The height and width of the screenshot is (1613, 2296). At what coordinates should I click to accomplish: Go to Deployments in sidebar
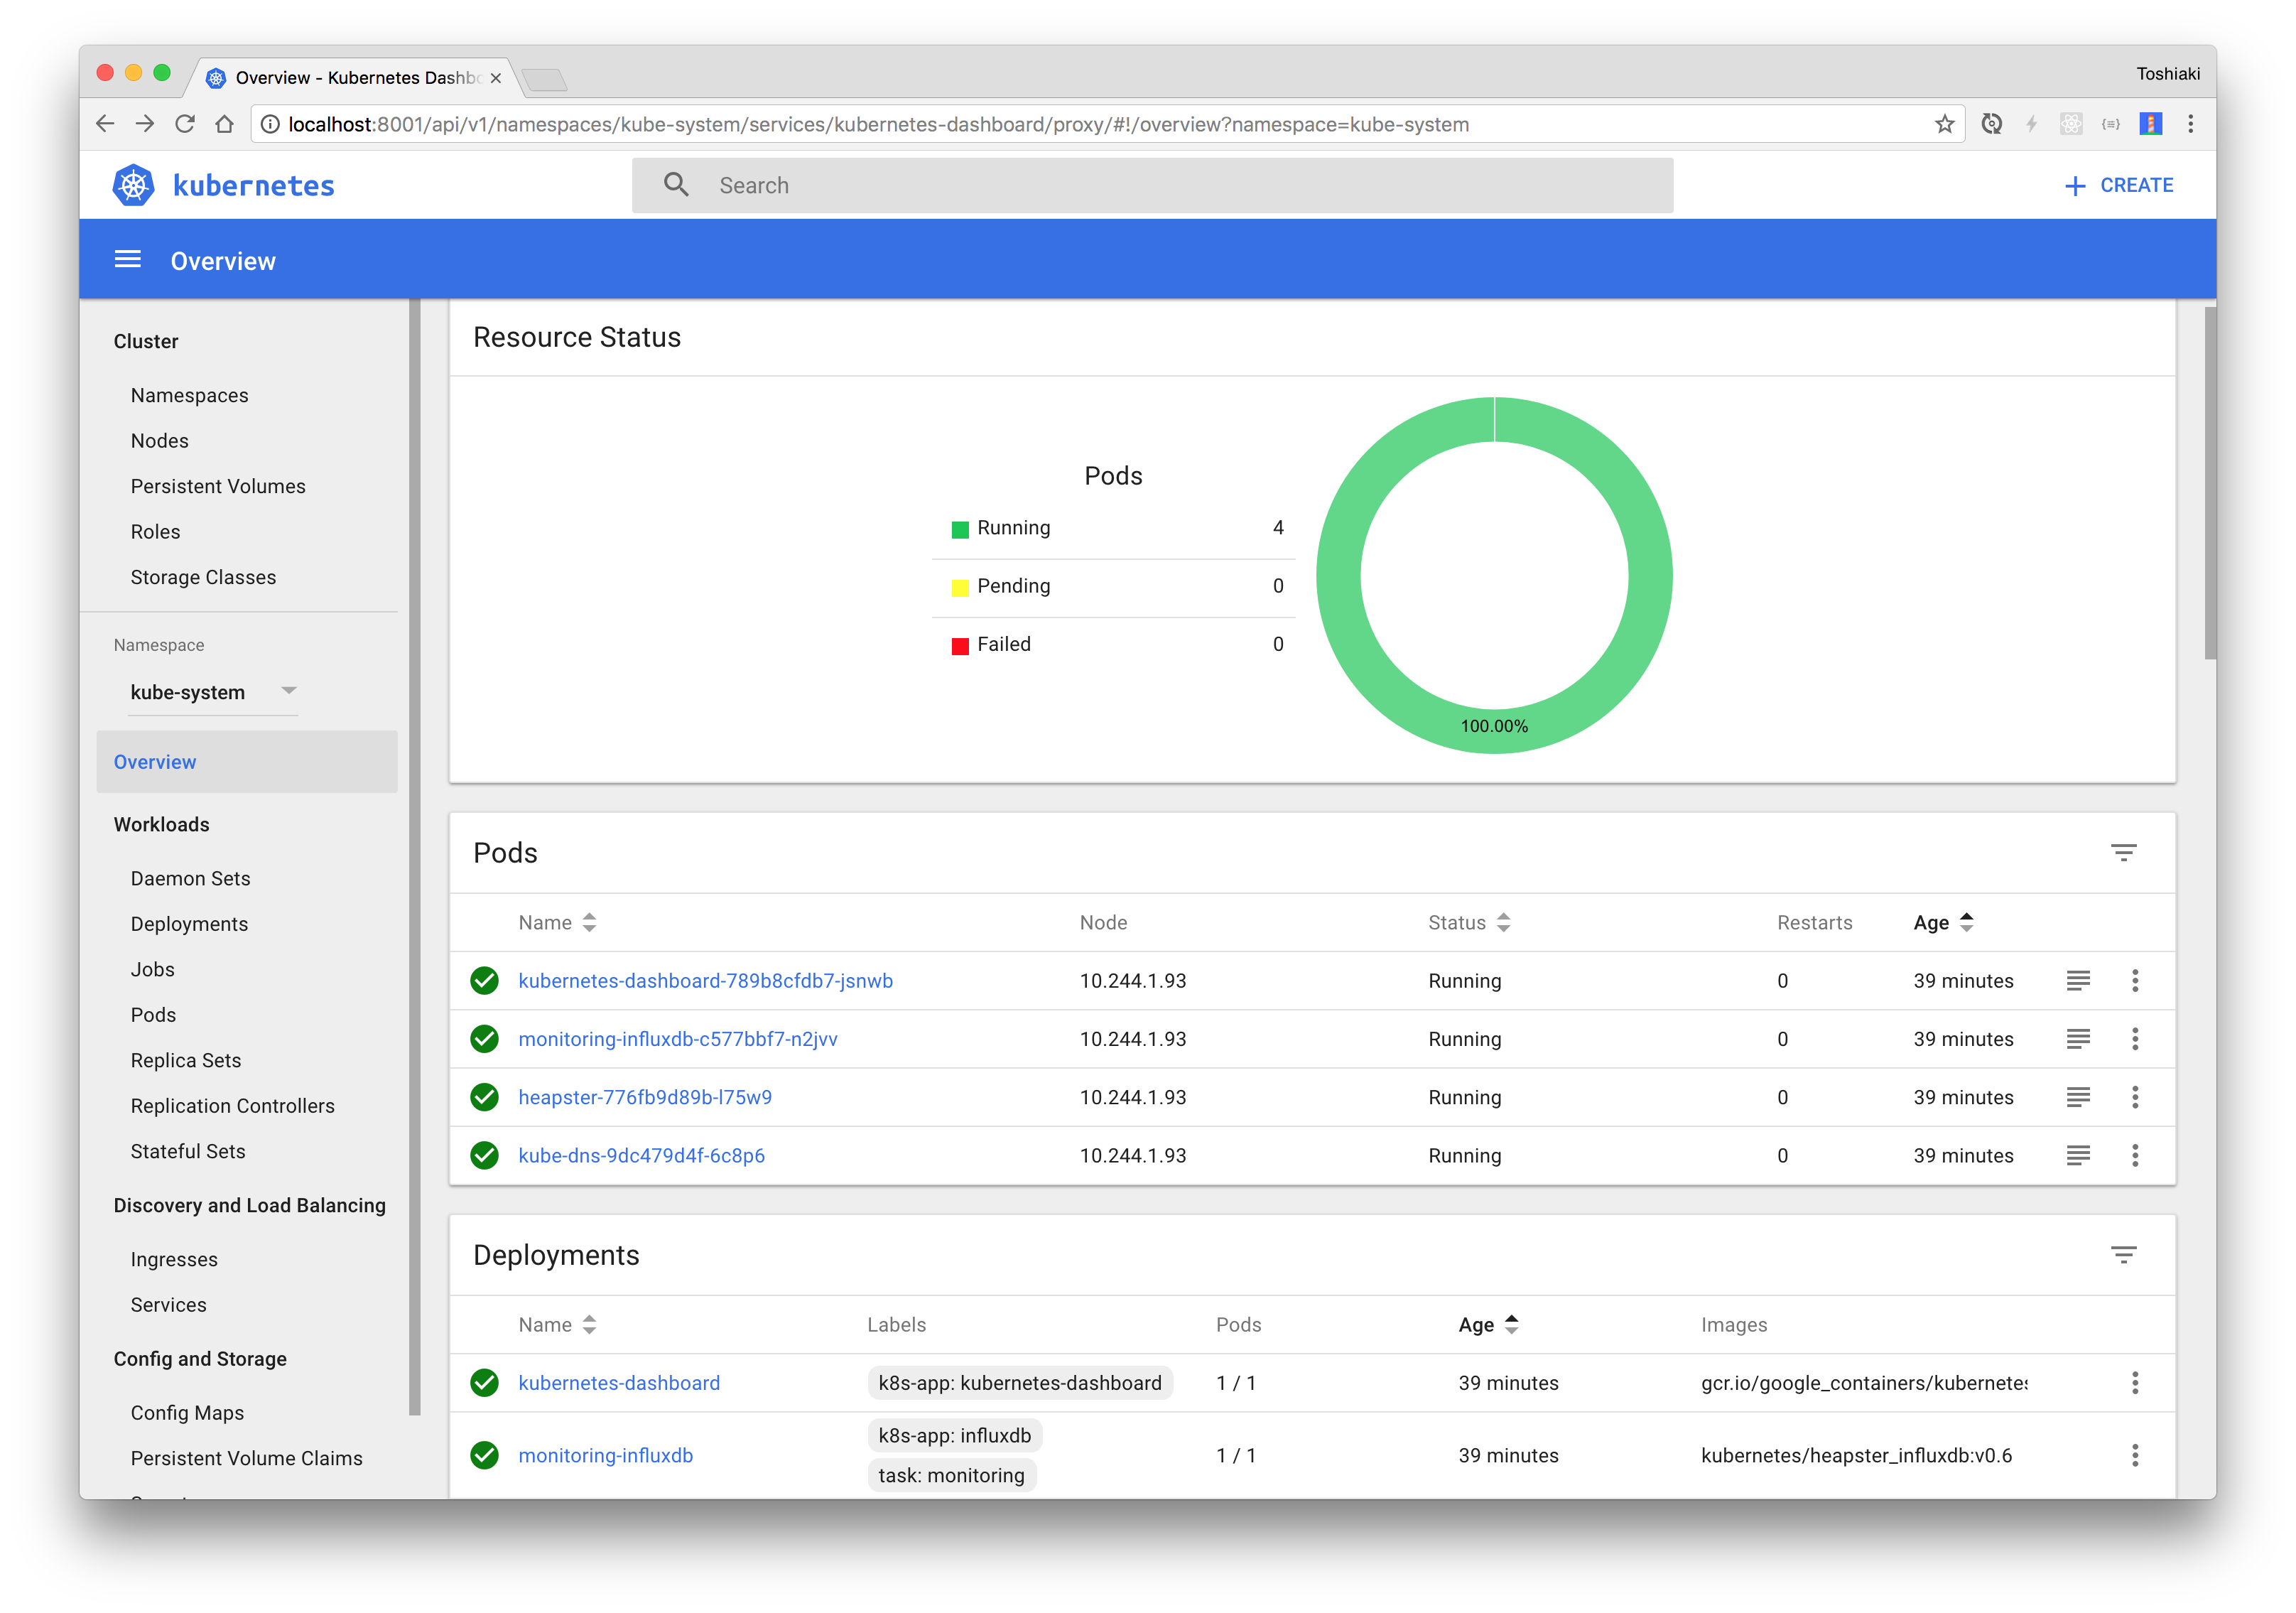[189, 924]
